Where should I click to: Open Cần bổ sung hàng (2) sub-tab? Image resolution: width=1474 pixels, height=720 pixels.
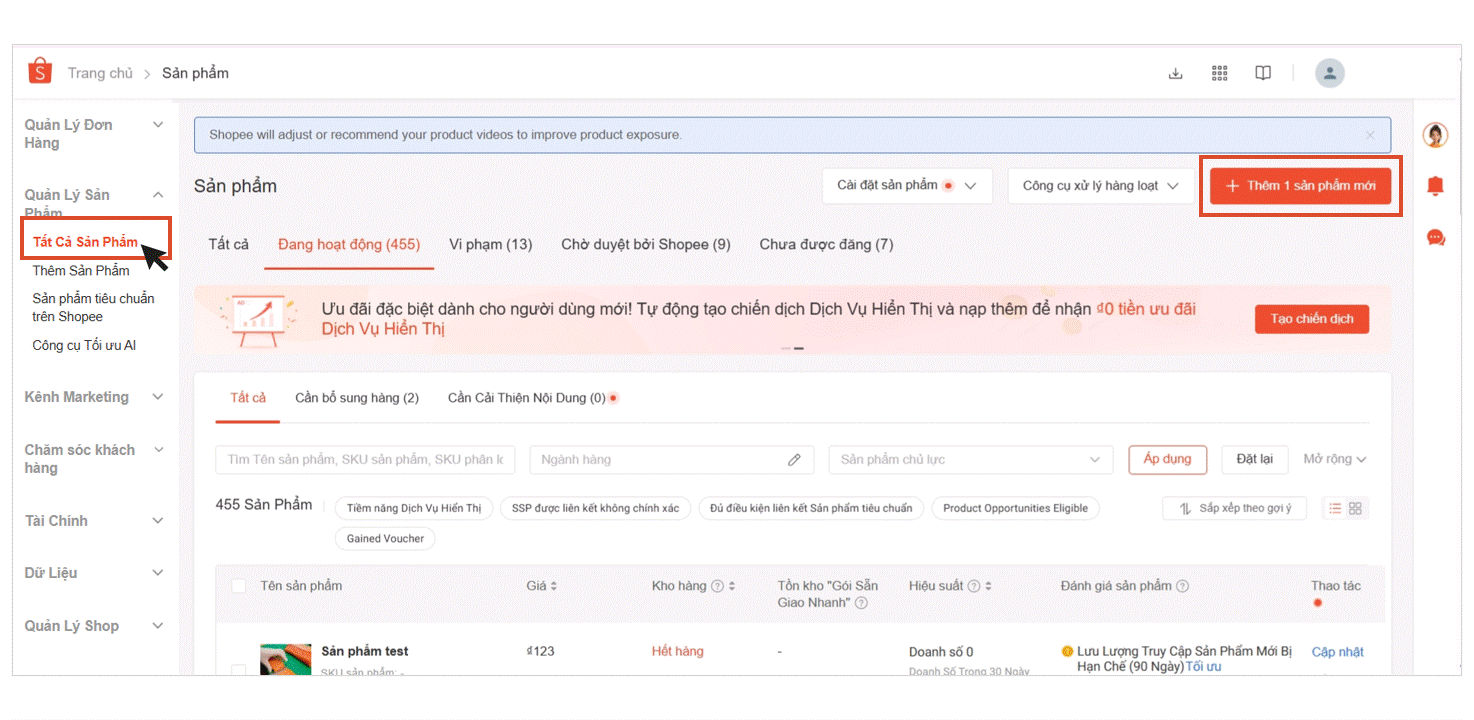pos(357,398)
